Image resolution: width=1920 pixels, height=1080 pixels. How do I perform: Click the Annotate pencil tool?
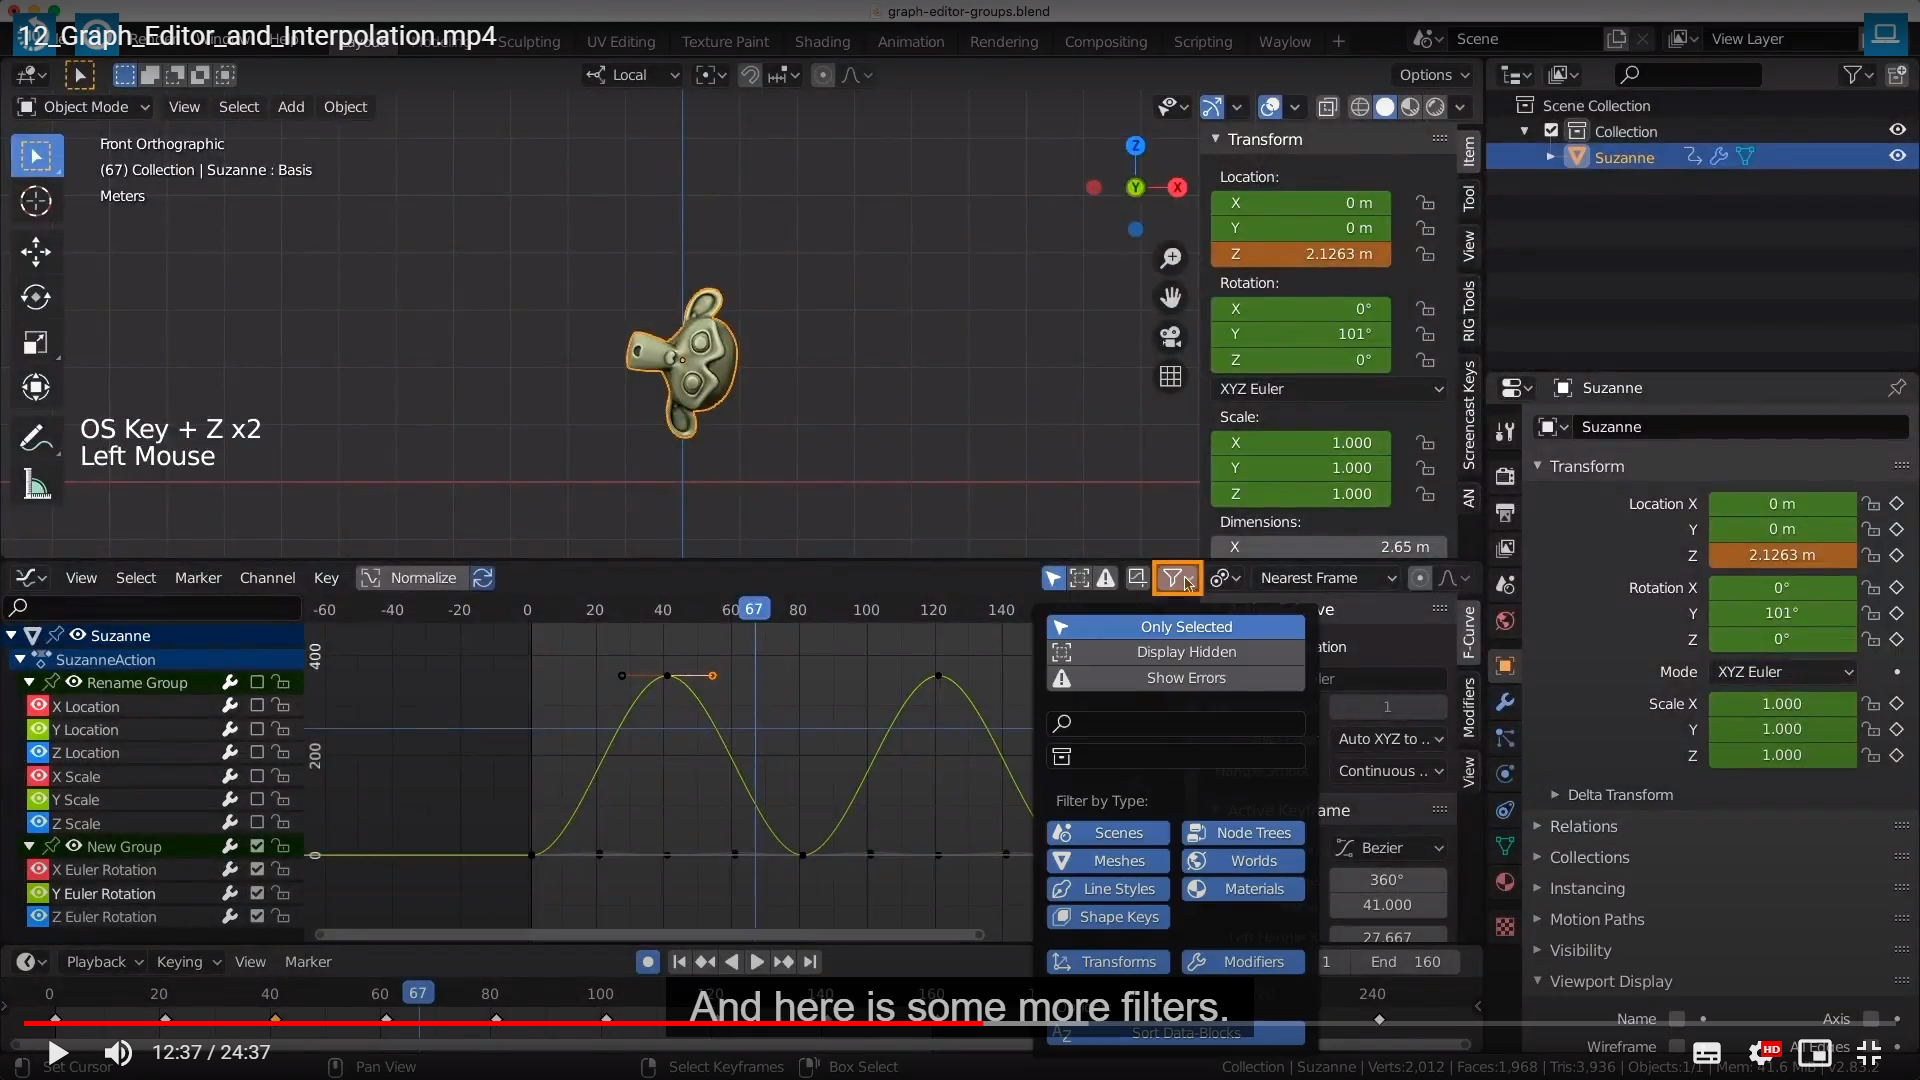[34, 438]
